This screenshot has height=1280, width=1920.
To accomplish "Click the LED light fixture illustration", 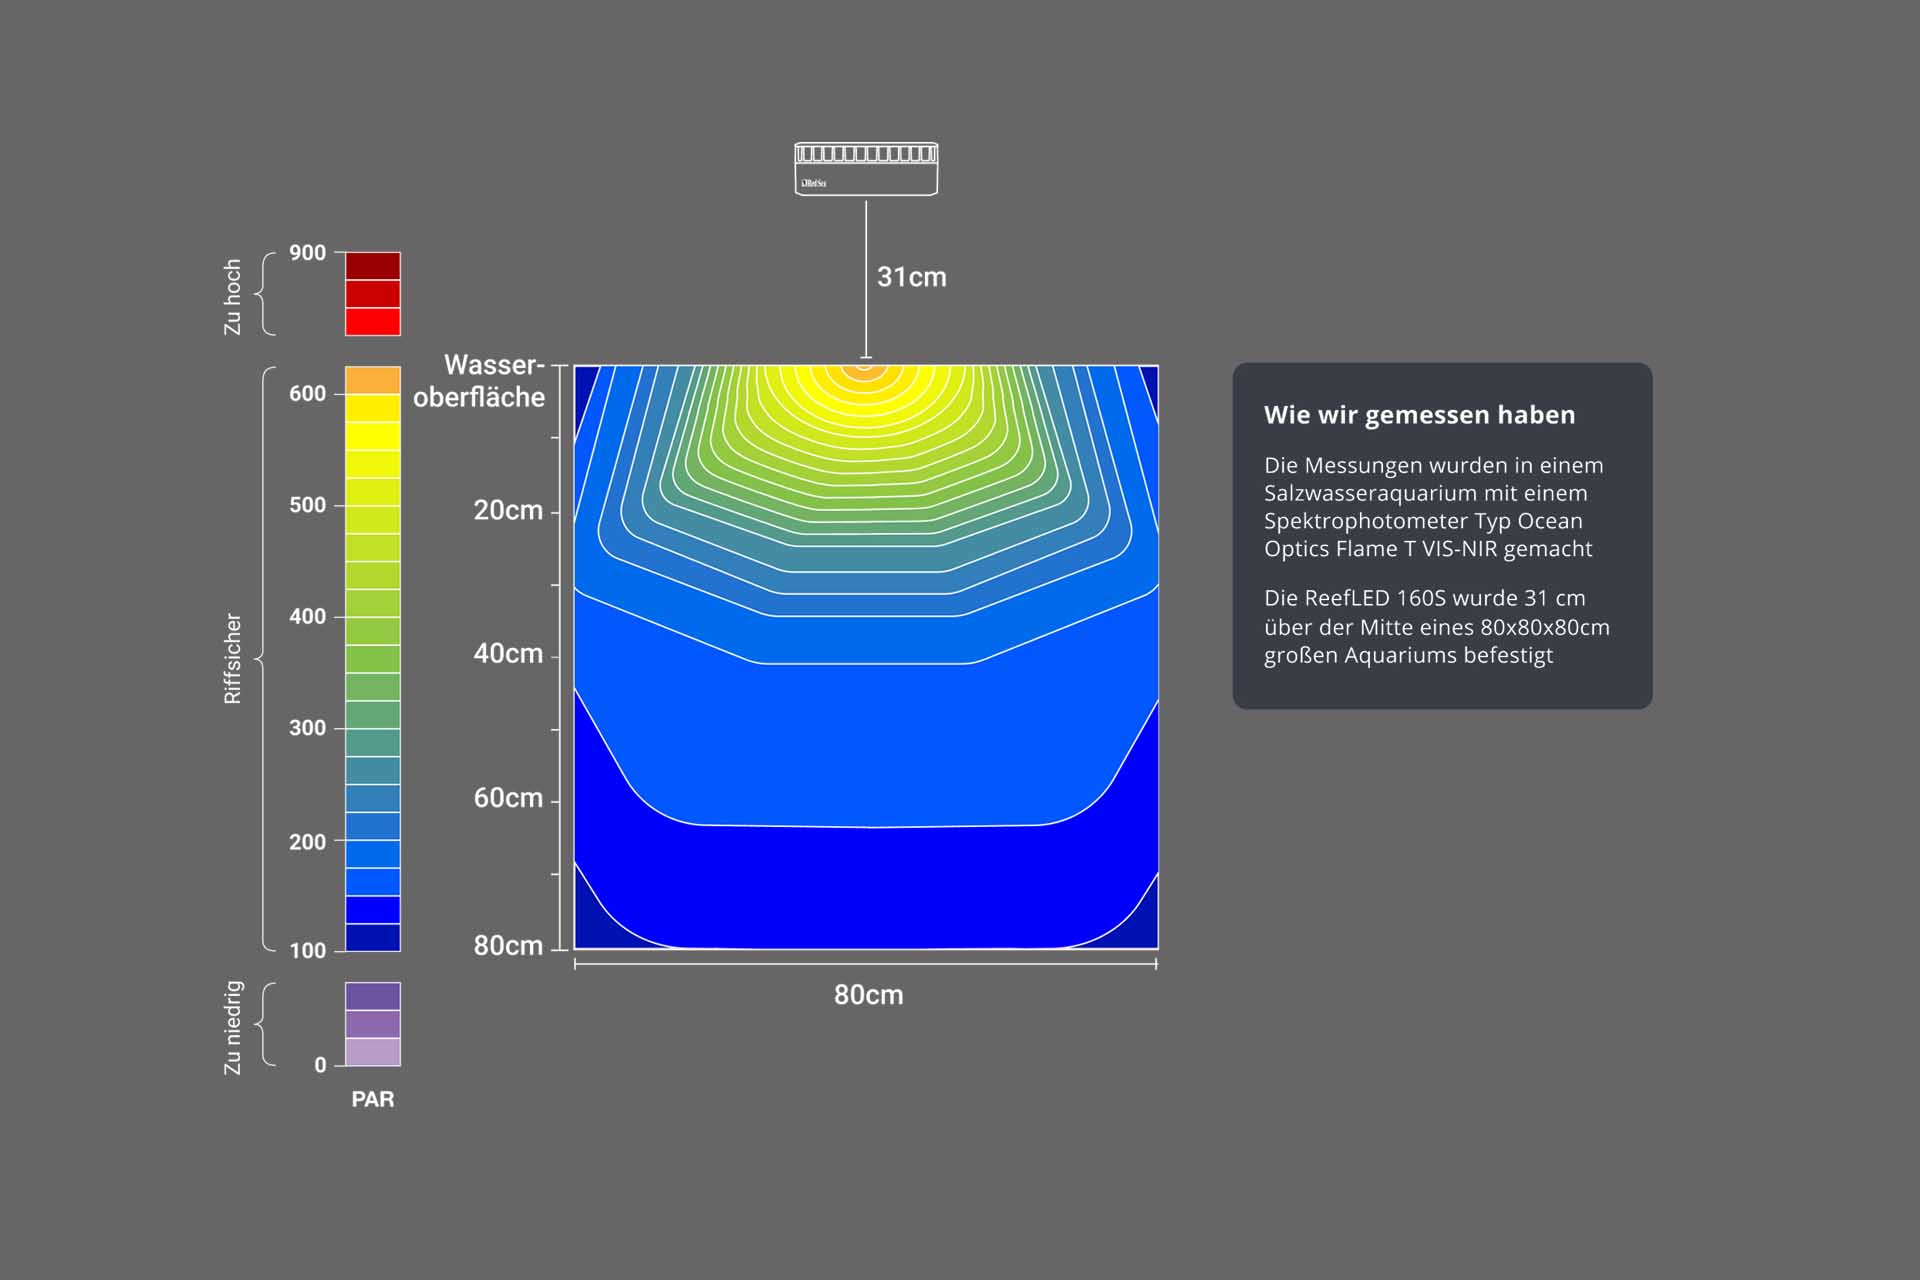I will (x=866, y=168).
